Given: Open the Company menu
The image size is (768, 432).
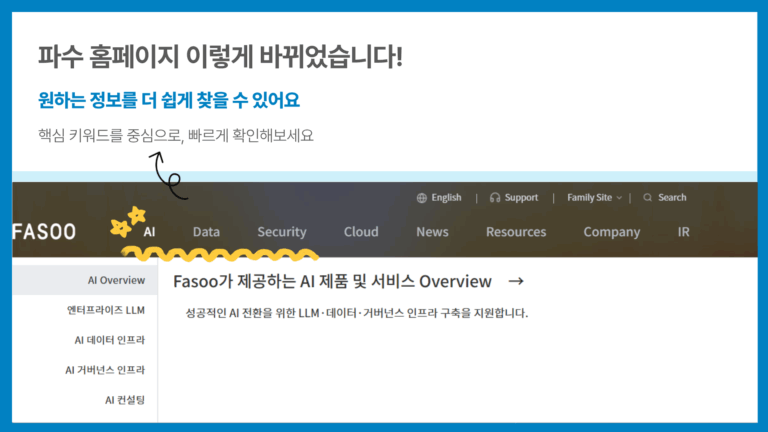Looking at the screenshot, I should click(x=611, y=232).
